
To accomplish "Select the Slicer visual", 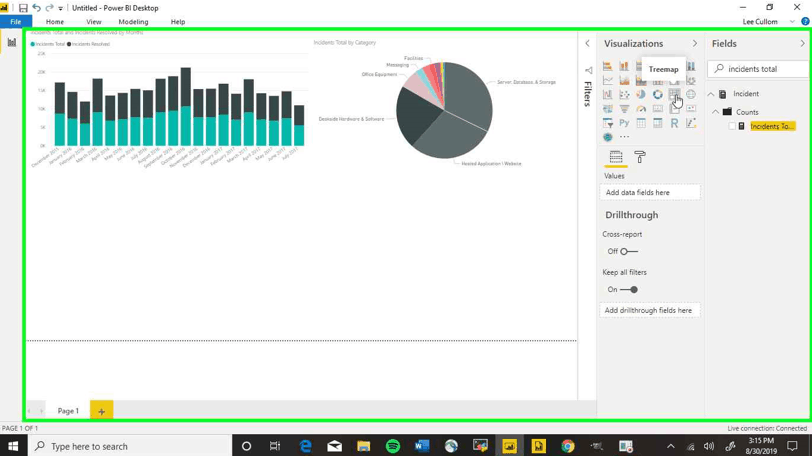I will (x=607, y=123).
